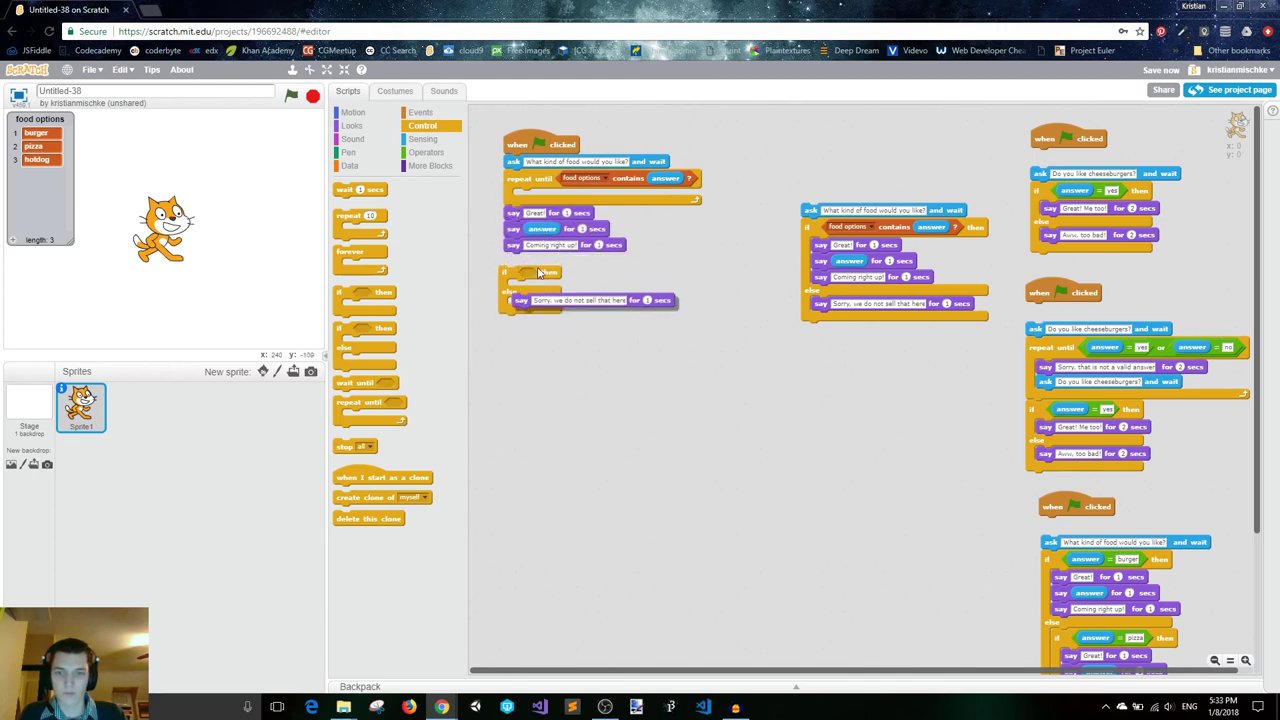This screenshot has height=720, width=1280.
Task: Select the Duplicate stamp tool
Action: [x=292, y=70]
